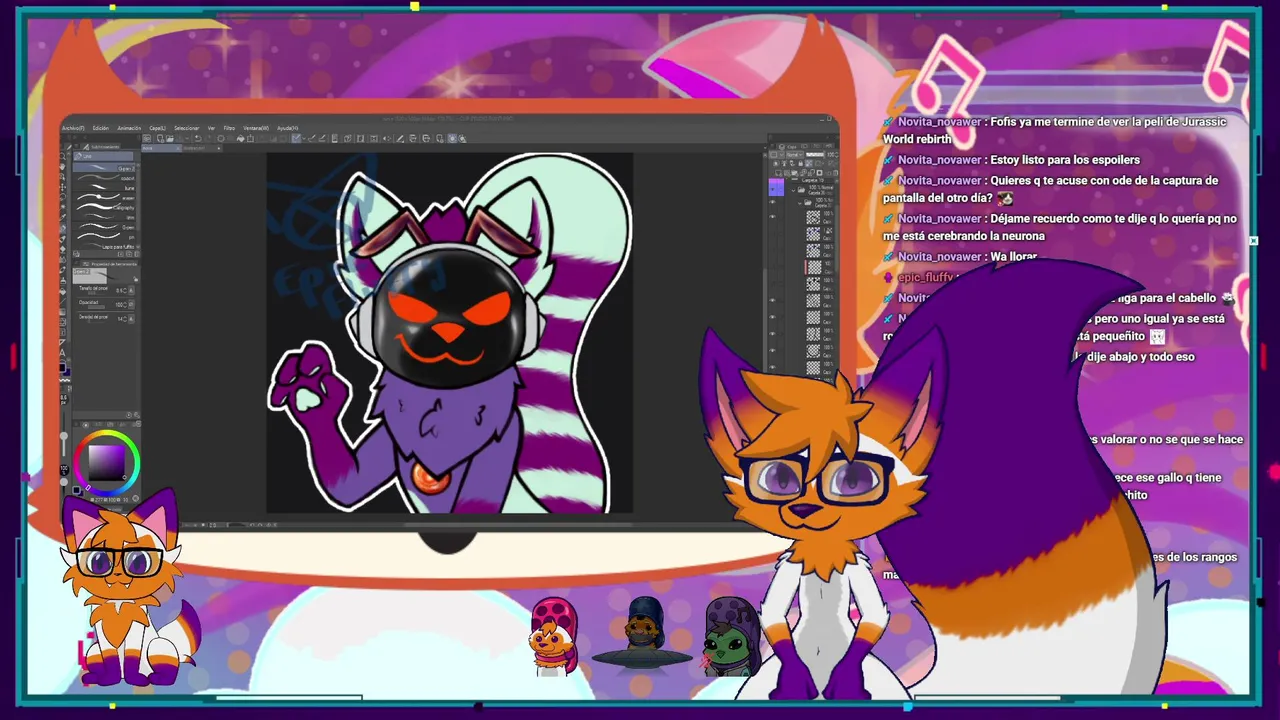Choose the Lapiz para fluffy sub tool
The width and height of the screenshot is (1280, 720).
tap(104, 246)
